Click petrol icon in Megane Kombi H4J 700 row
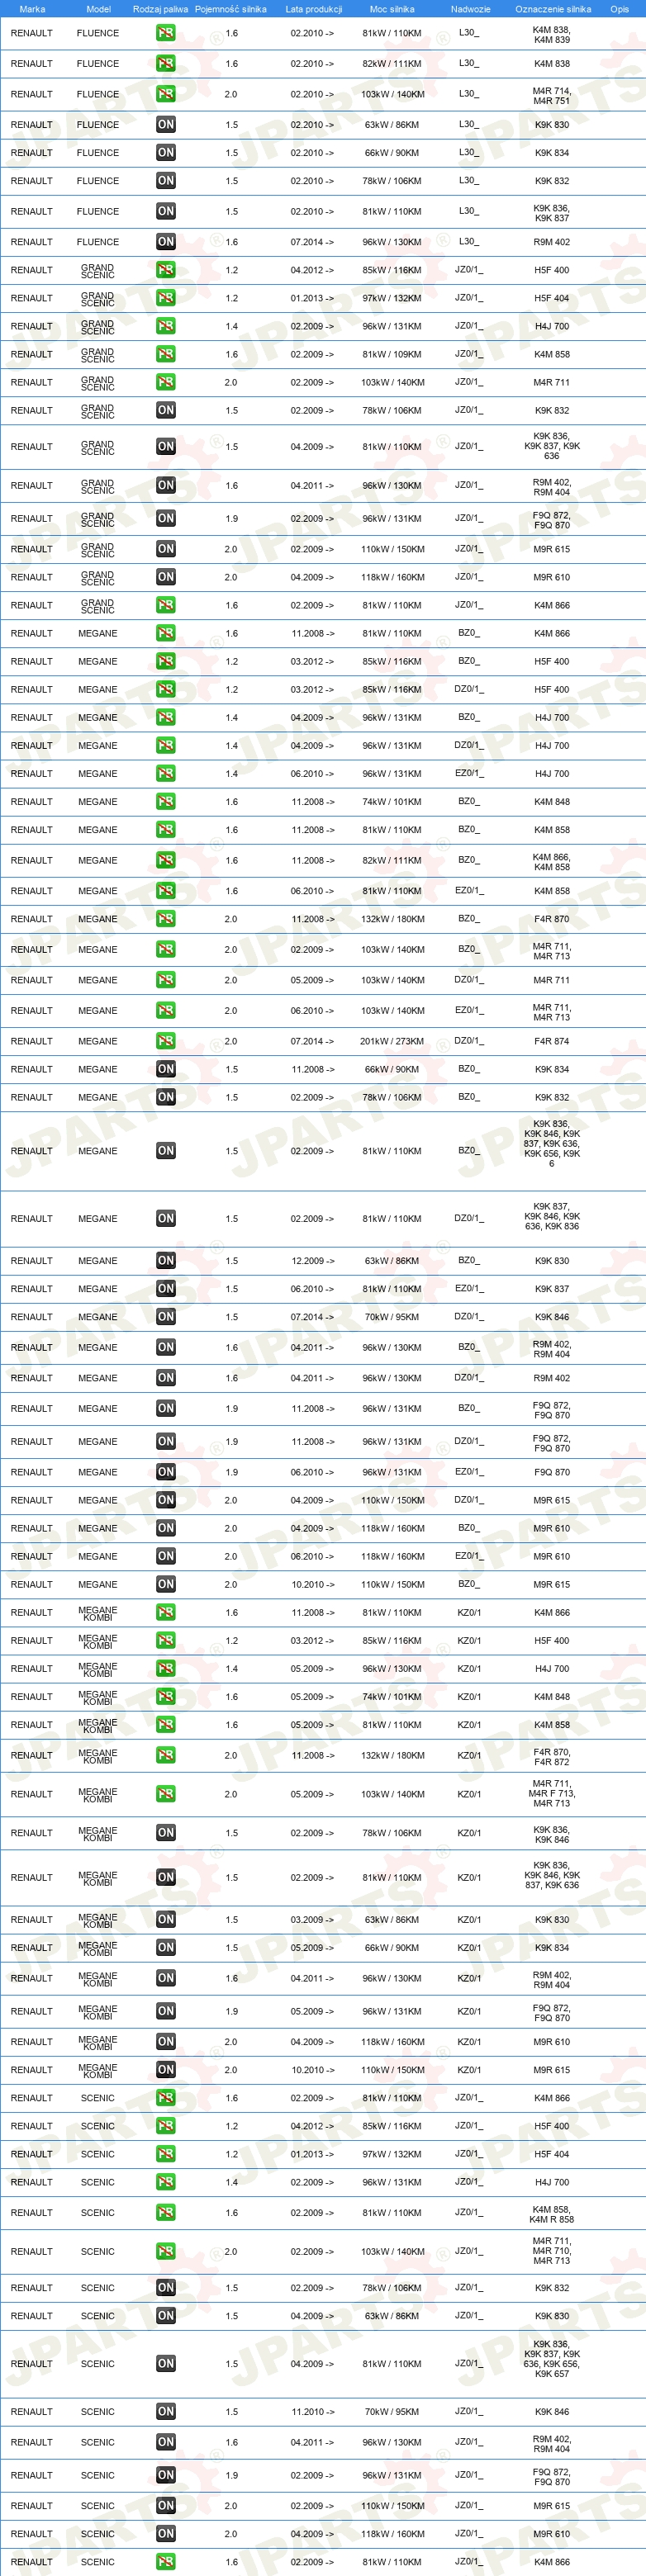Image resolution: width=646 pixels, height=2576 pixels. 166,1668
